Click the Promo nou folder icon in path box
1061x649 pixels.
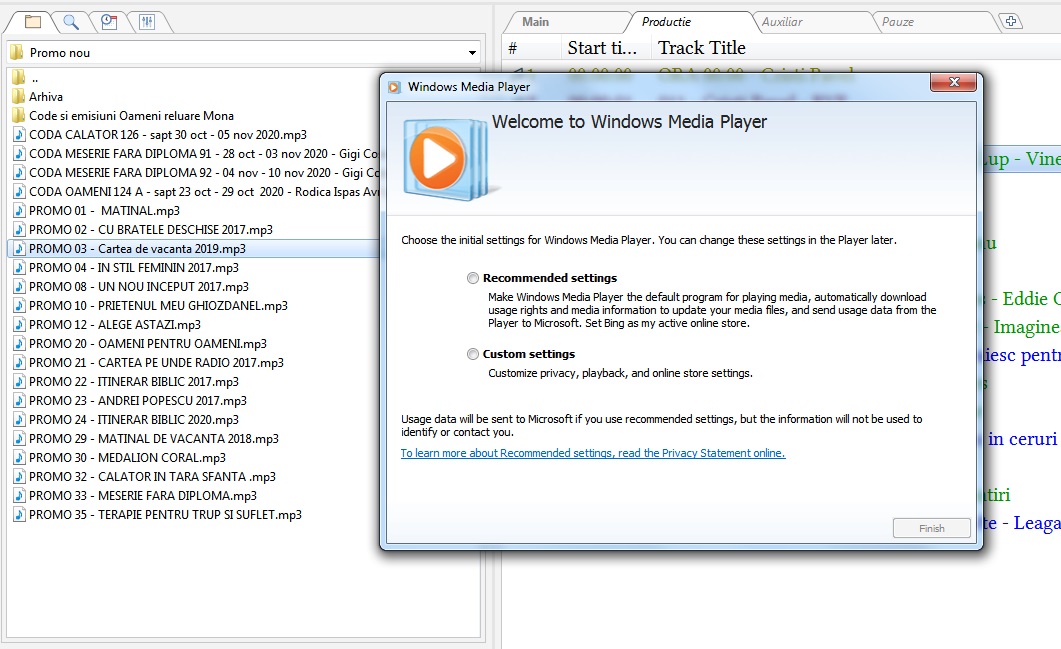17,52
